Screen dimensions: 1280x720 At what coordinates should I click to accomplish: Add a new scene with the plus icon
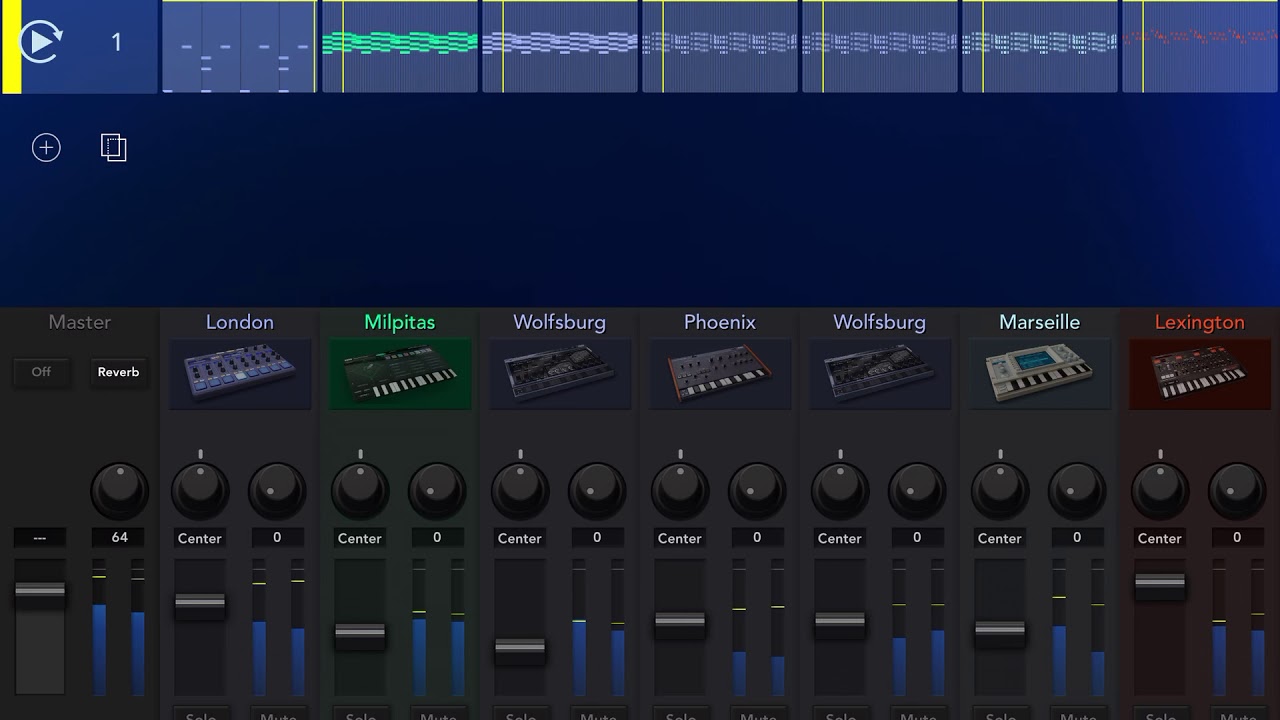pyautogui.click(x=46, y=148)
